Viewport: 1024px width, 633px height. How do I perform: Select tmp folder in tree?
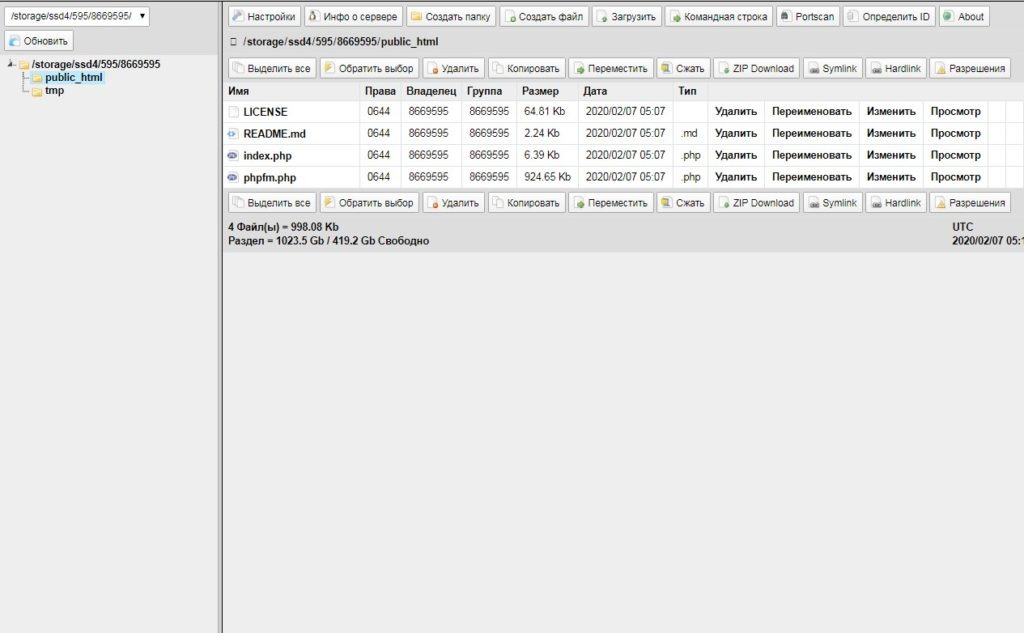(x=54, y=90)
